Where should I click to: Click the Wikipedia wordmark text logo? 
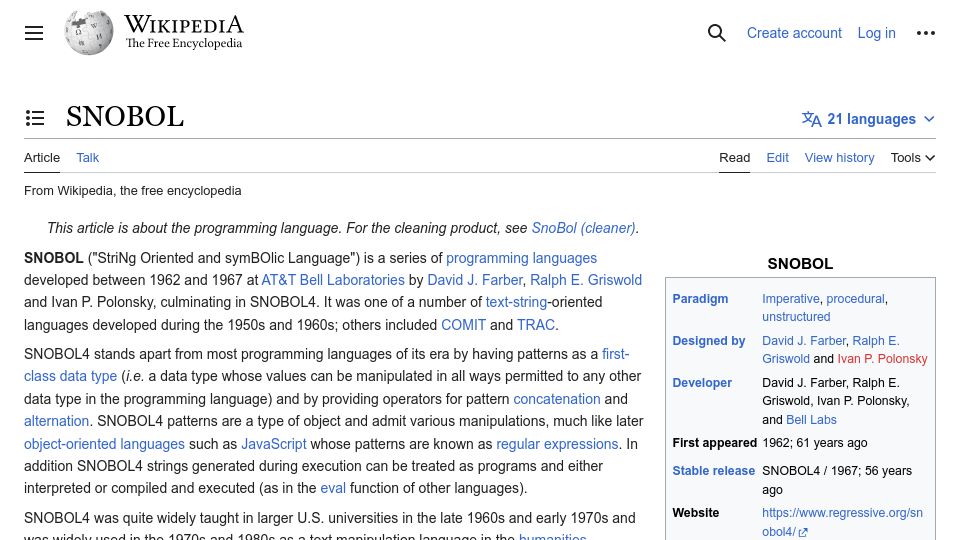point(184,32)
